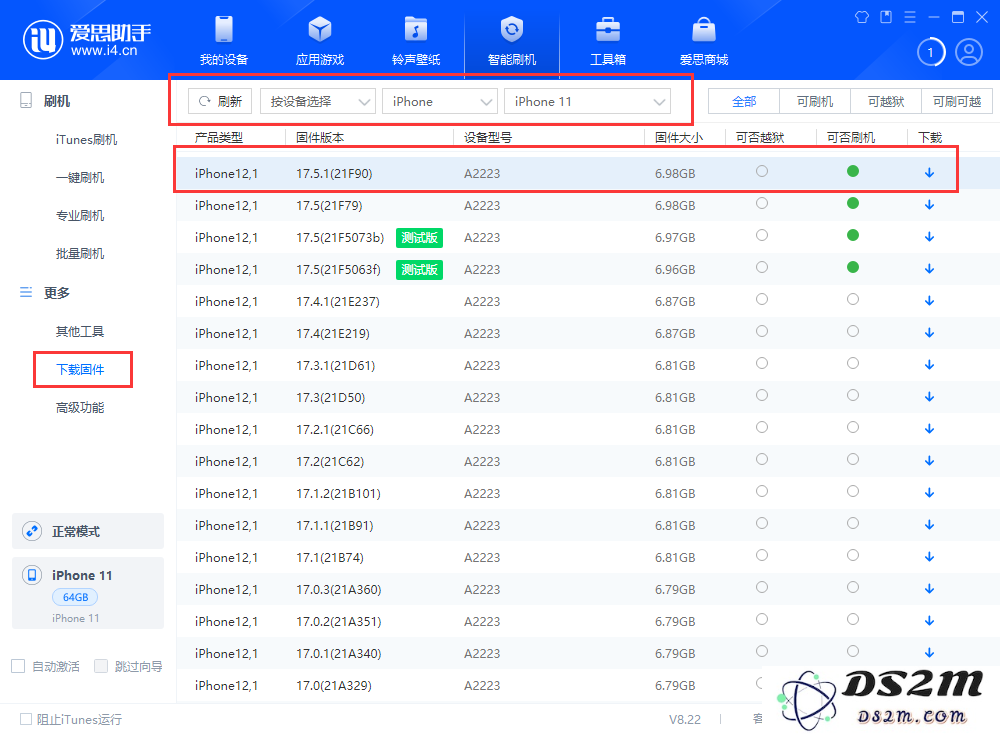Download beta firmware 17.5(21F5073b) via arrow
Viewport: 1000px width, 734px height.
(929, 237)
